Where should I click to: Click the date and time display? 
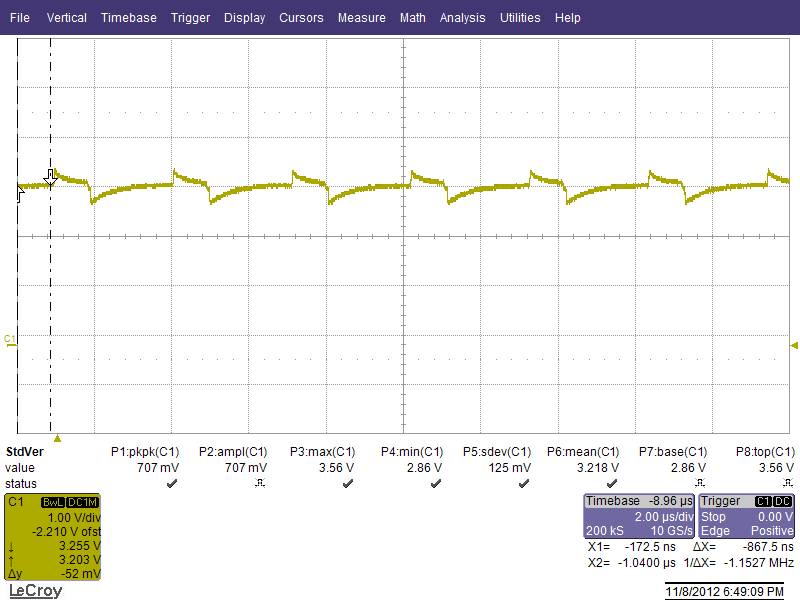point(727,591)
